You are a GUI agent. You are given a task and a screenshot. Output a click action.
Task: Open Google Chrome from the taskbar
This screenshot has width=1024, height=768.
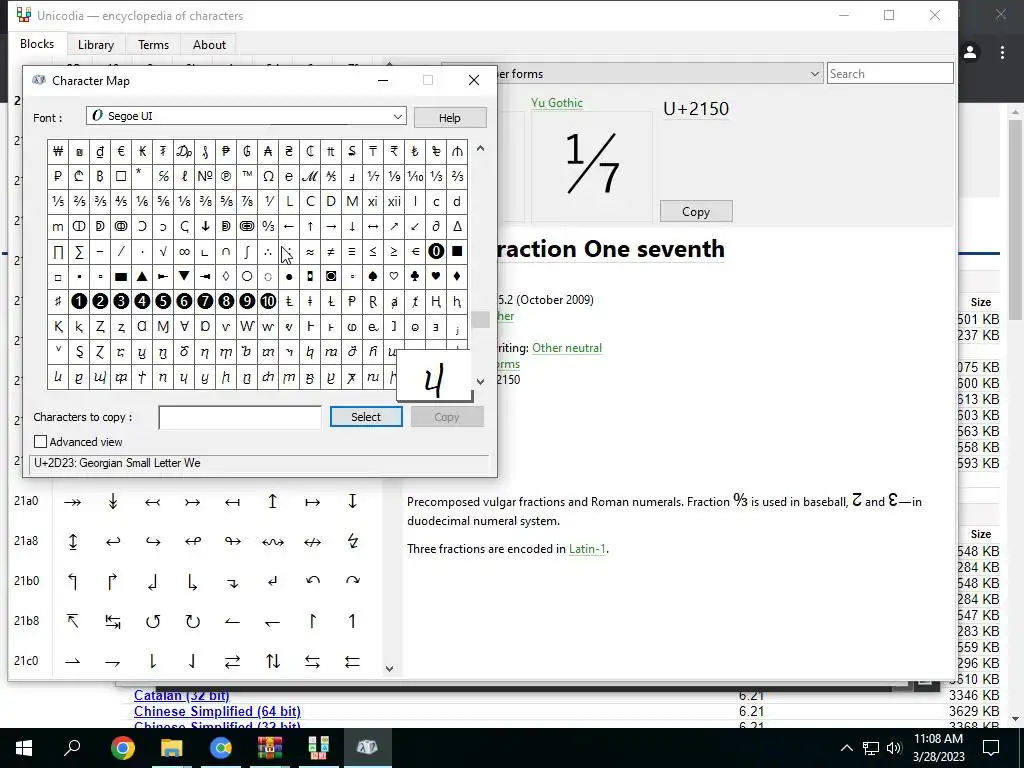[x=122, y=748]
